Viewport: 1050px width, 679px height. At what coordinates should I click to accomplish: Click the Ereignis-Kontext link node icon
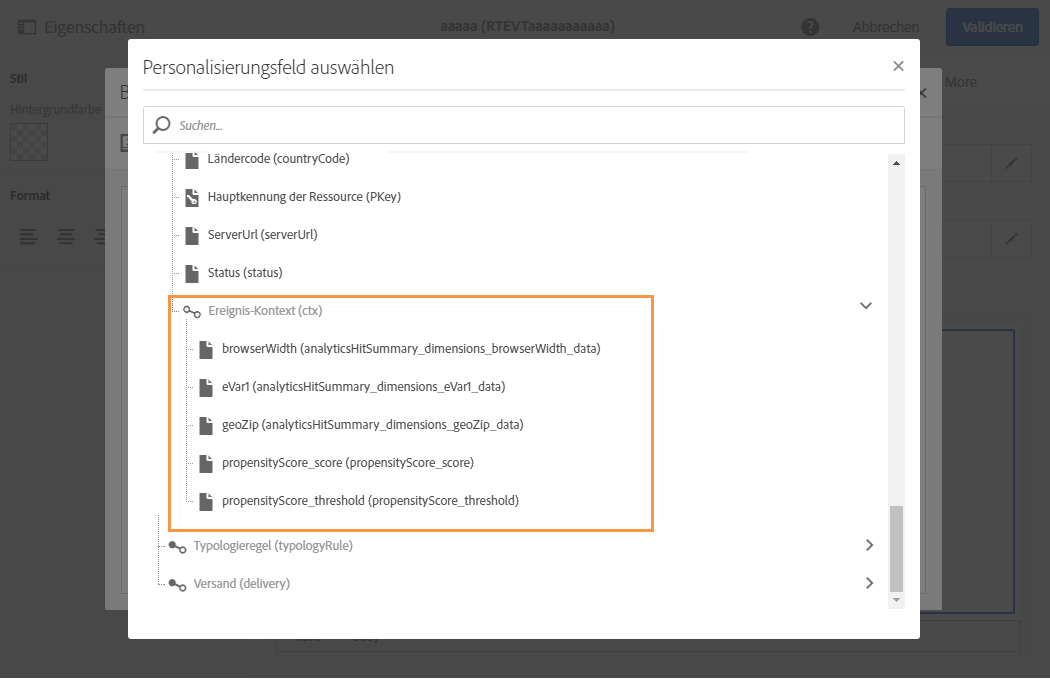pyautogui.click(x=191, y=311)
